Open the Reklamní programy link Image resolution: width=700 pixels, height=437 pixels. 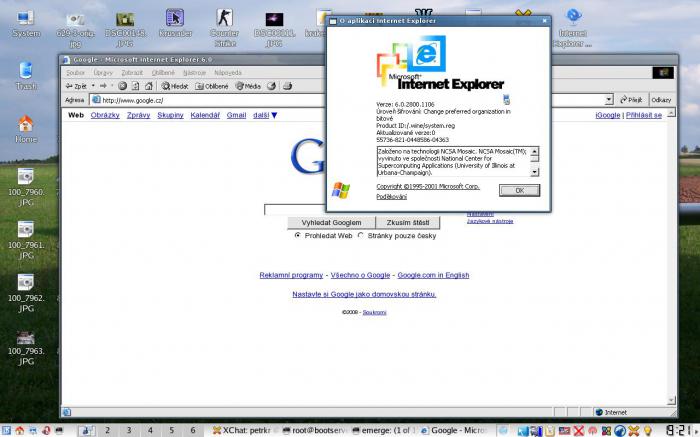pos(291,275)
